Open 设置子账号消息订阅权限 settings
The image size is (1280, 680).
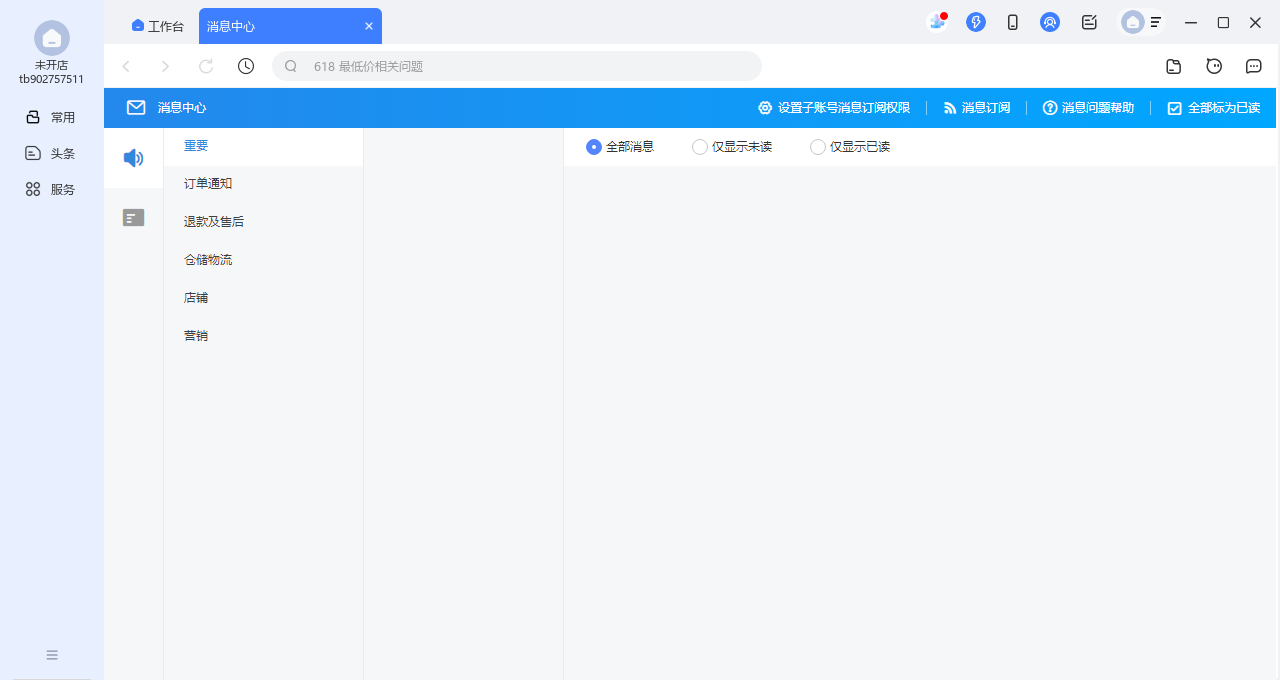pyautogui.click(x=834, y=108)
